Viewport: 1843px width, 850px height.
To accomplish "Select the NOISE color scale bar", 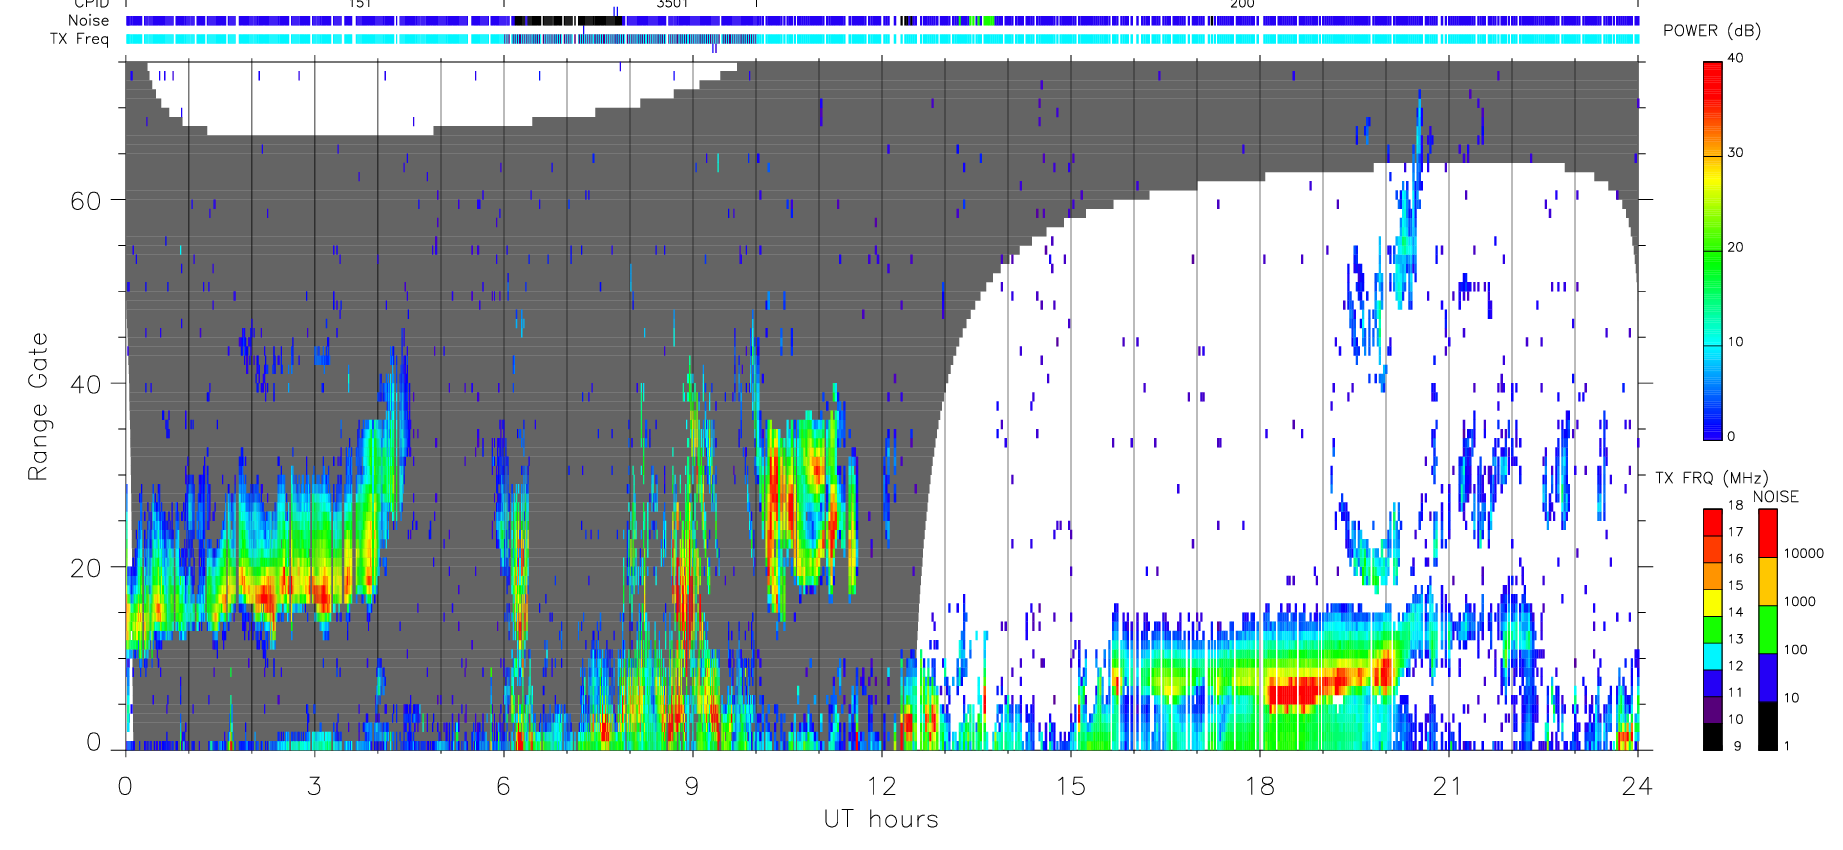I will click(x=1768, y=629).
